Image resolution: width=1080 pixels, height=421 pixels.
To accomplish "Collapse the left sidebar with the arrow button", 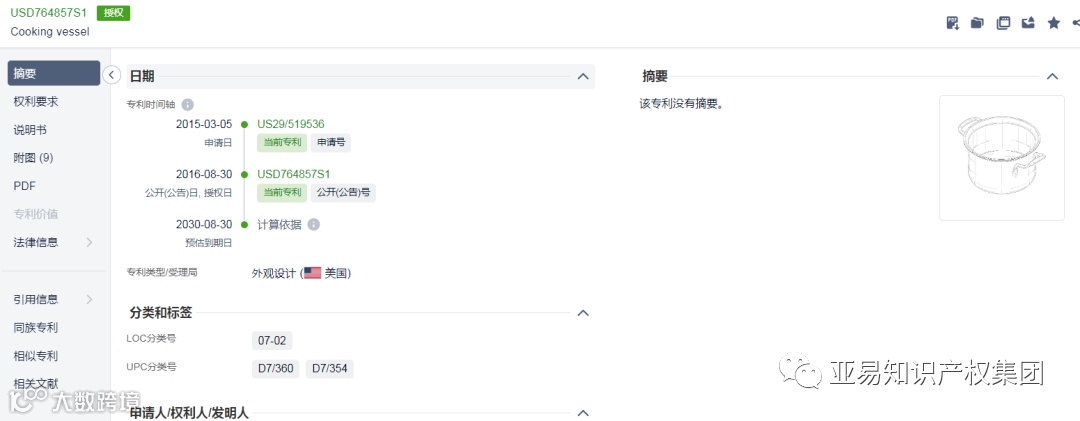I will pos(112,75).
